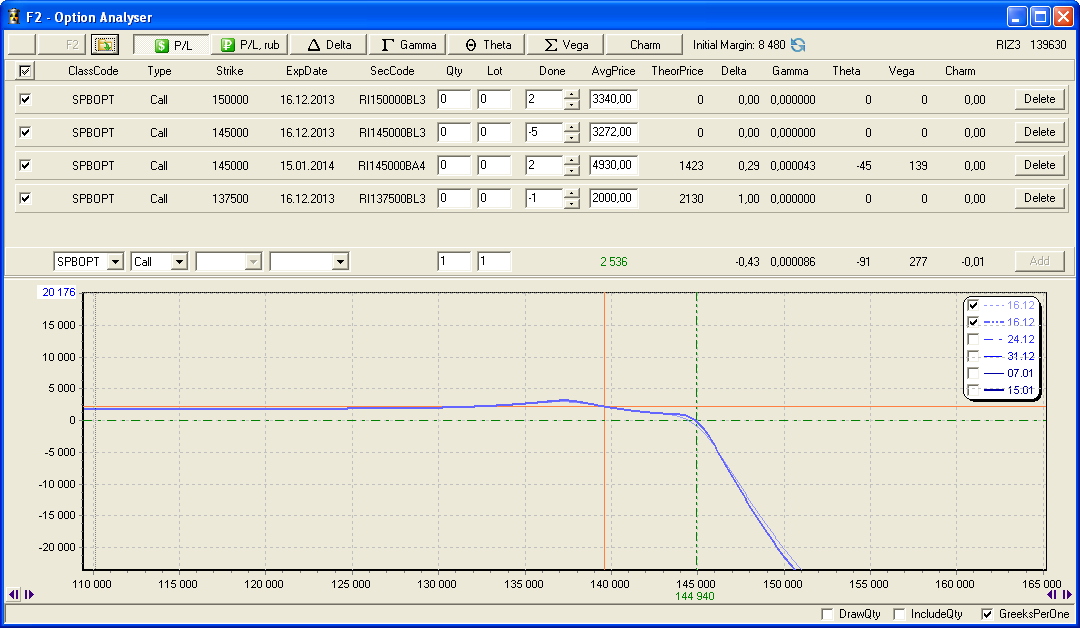This screenshot has width=1080, height=628.
Task: Click right-axis scroll arrows at bottom right
Action: point(1060,594)
